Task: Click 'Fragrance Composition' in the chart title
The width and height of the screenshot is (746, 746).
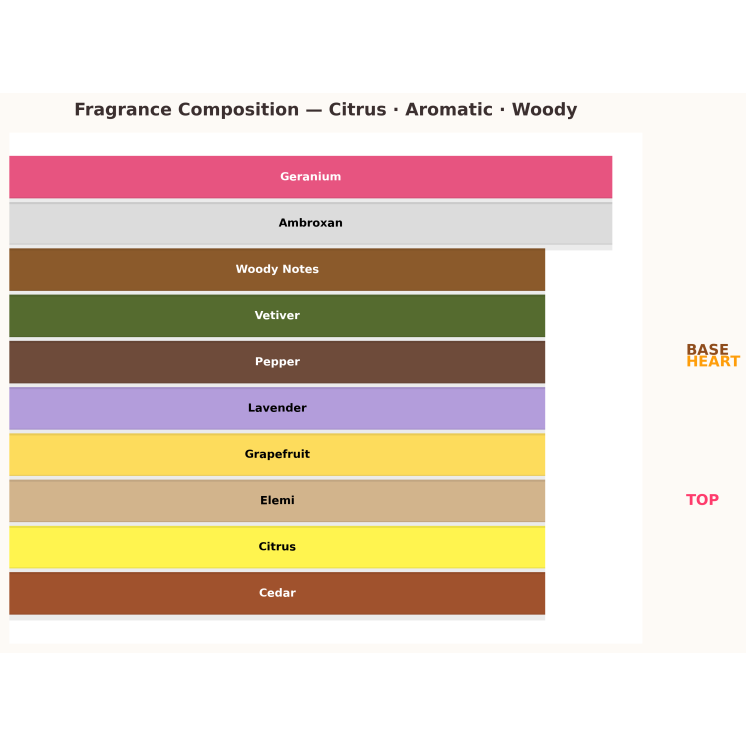Action: click(x=186, y=110)
